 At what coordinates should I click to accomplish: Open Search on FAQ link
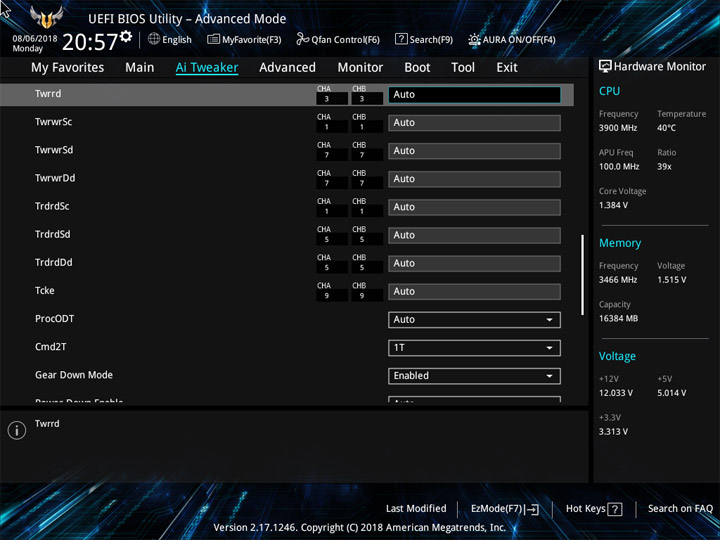[680, 508]
